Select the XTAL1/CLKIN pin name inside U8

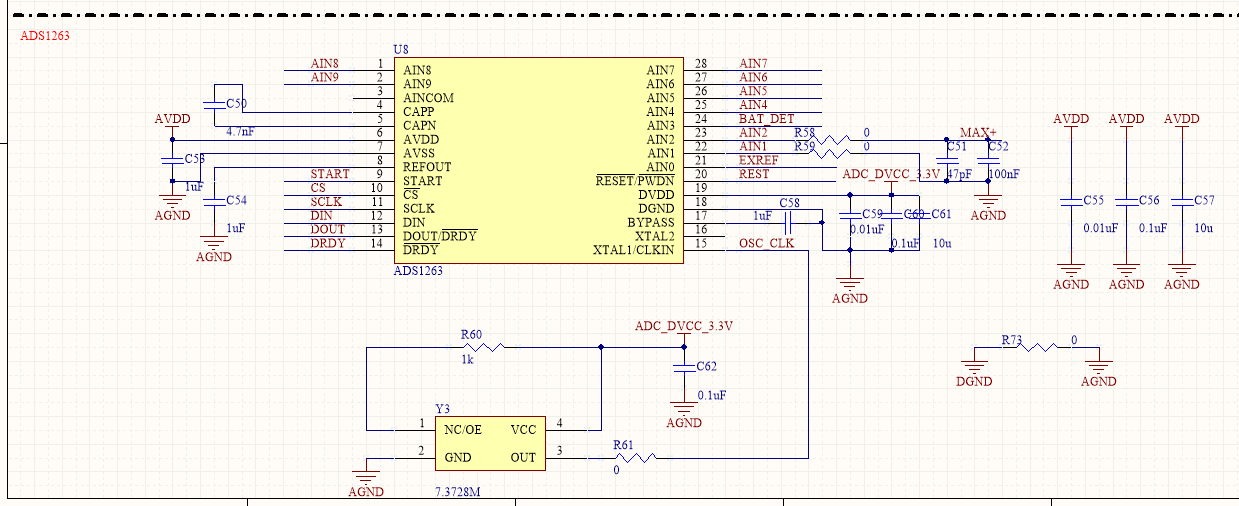tap(634, 250)
